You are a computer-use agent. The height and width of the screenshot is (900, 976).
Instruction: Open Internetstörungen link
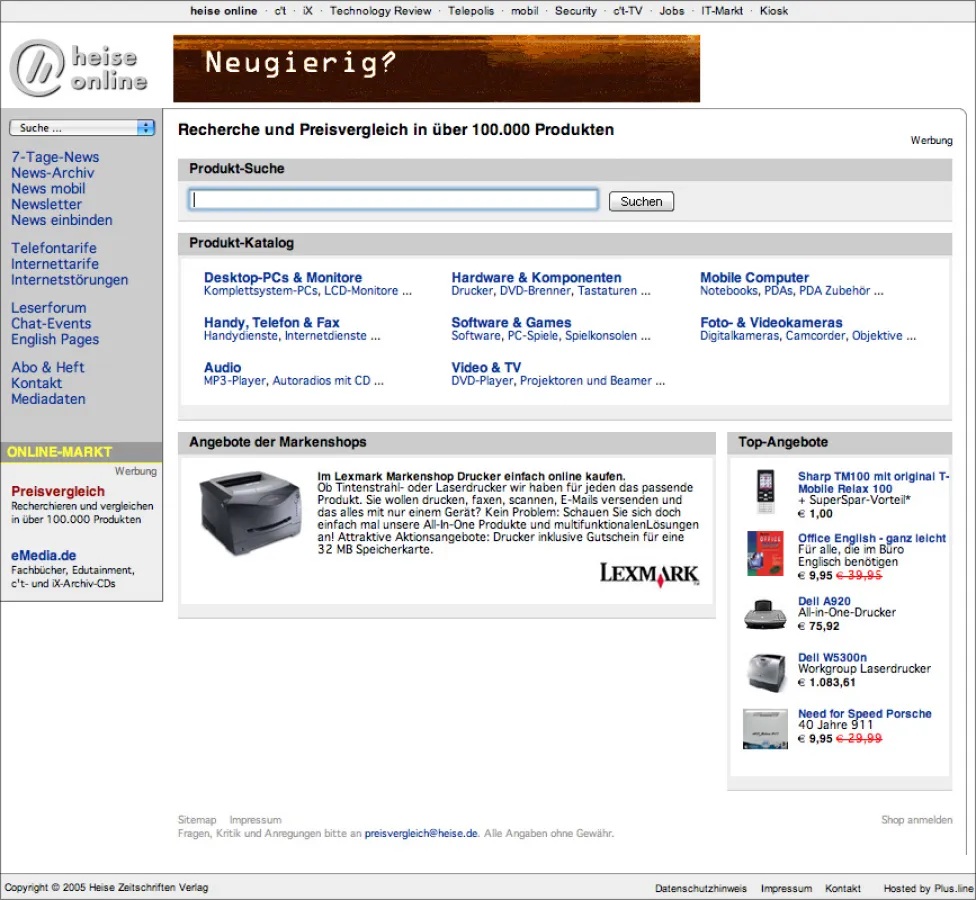69,280
